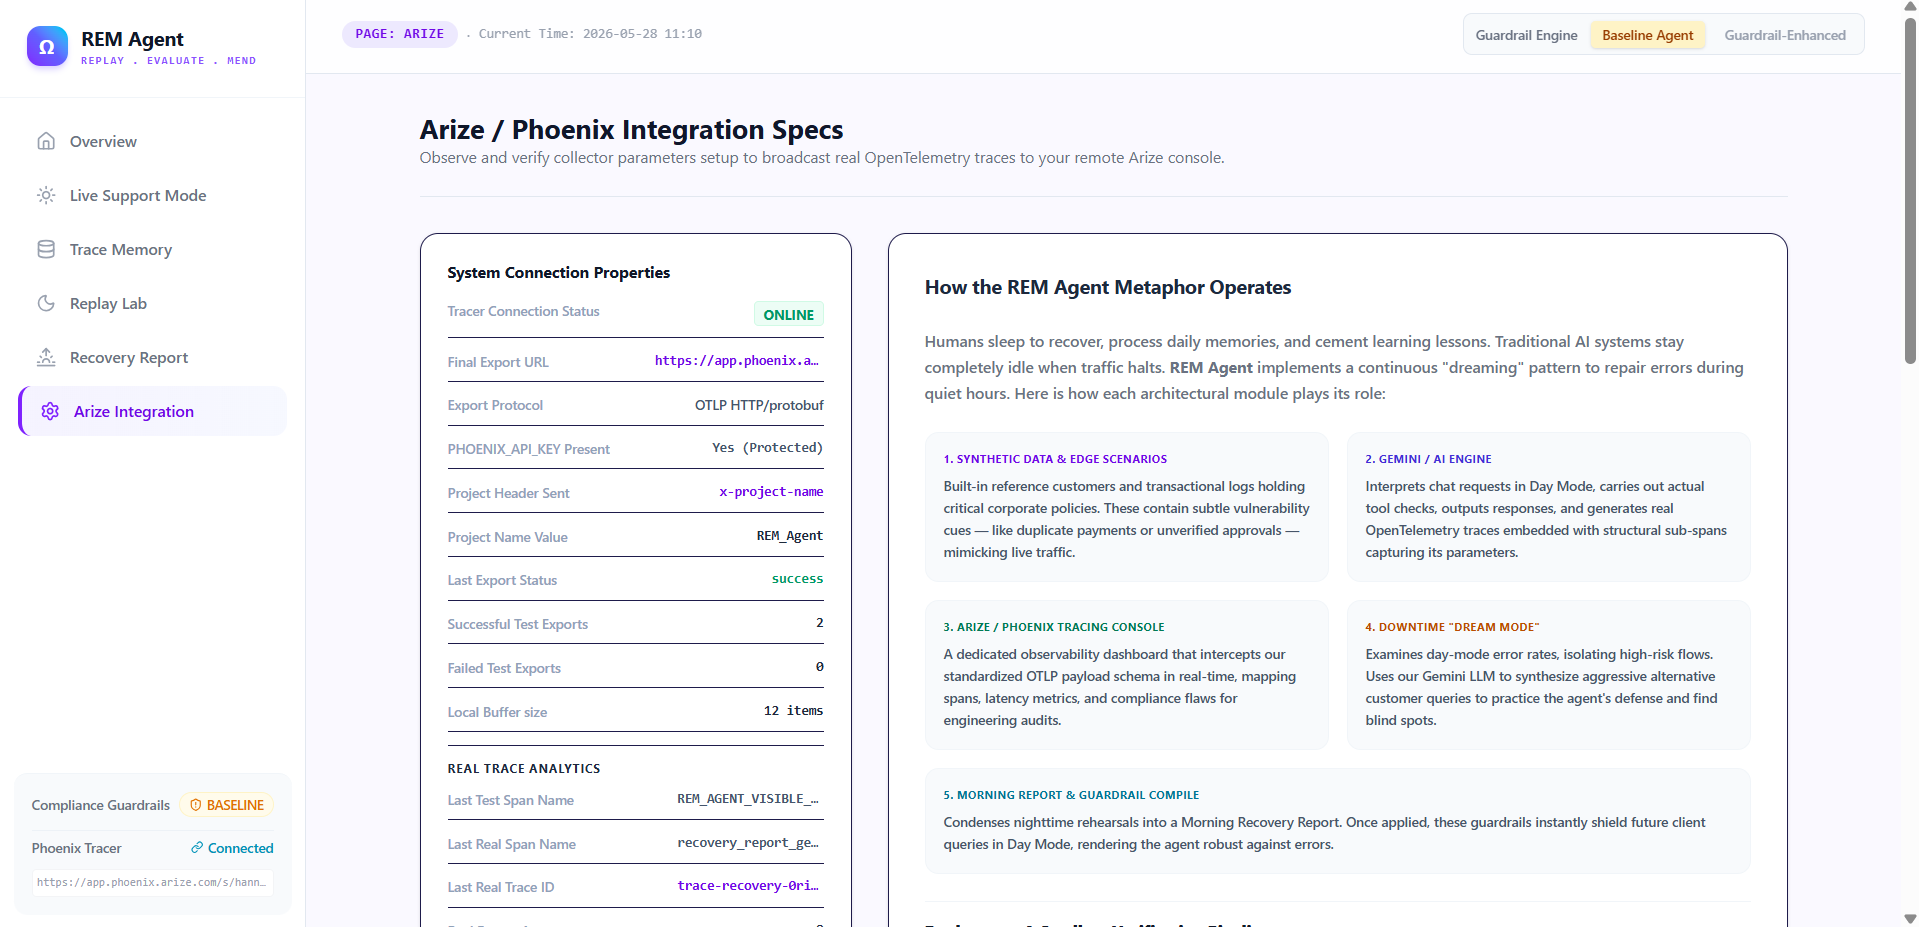This screenshot has width=1919, height=927.
Task: Click the How the REM Agent Metaphor Operates heading
Action: click(x=1108, y=288)
